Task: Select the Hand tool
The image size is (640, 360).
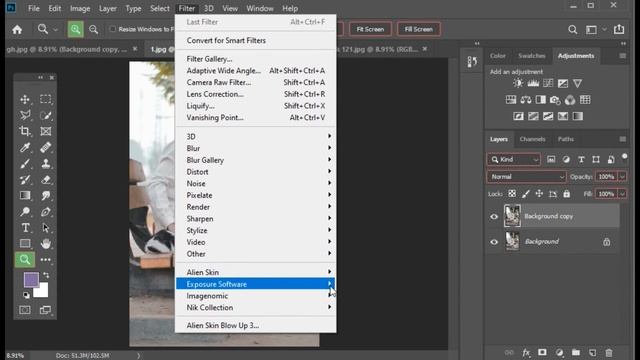Action: [46, 244]
